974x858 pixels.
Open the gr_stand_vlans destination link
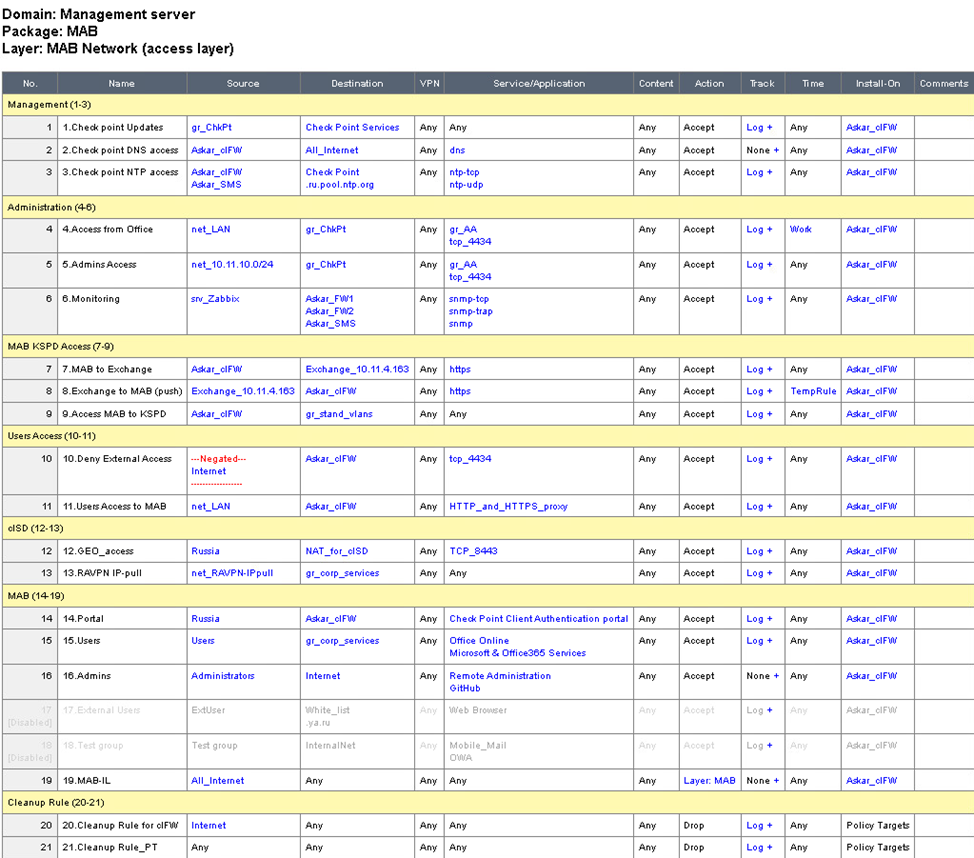(x=339, y=414)
